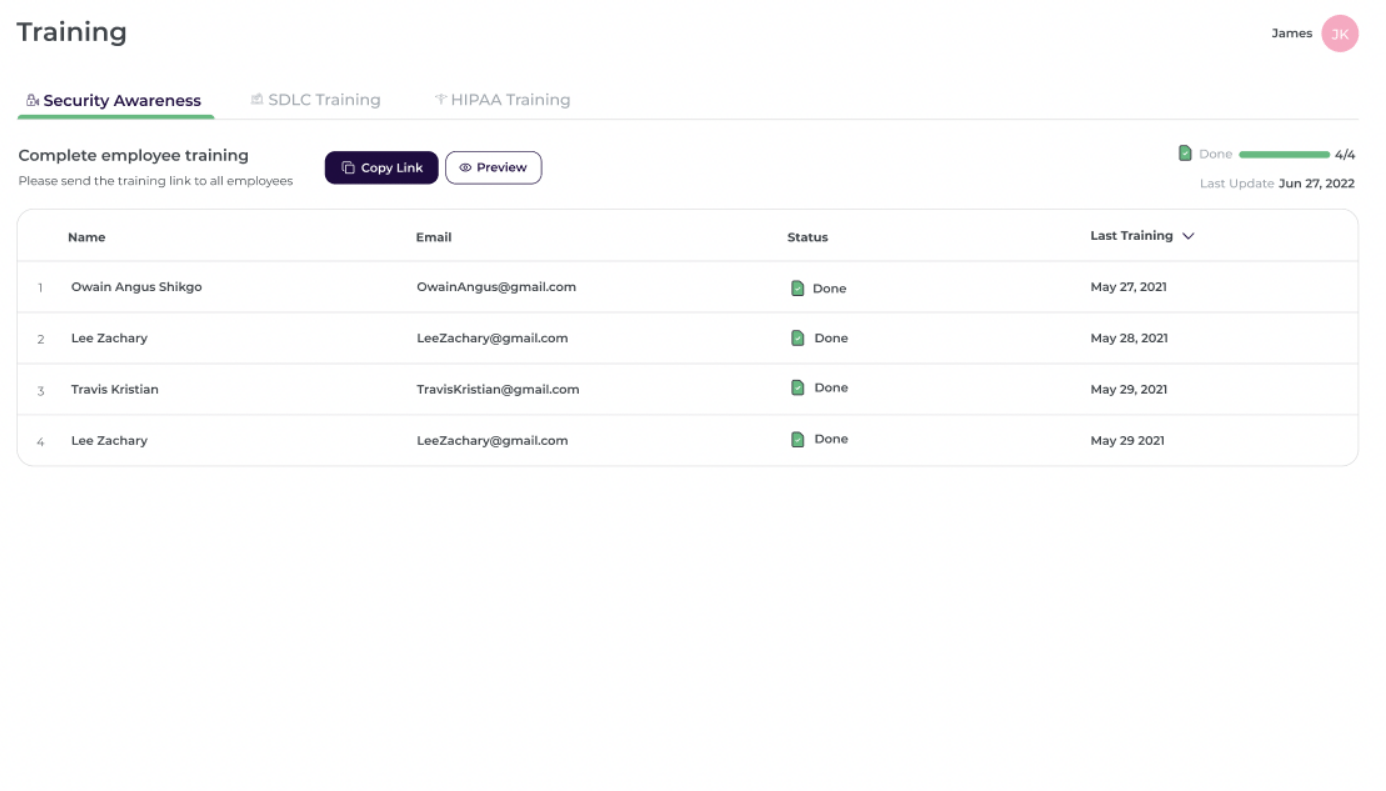Image resolution: width=1386 pixels, height=791 pixels.
Task: Click the JK user avatar
Action: click(x=1339, y=34)
